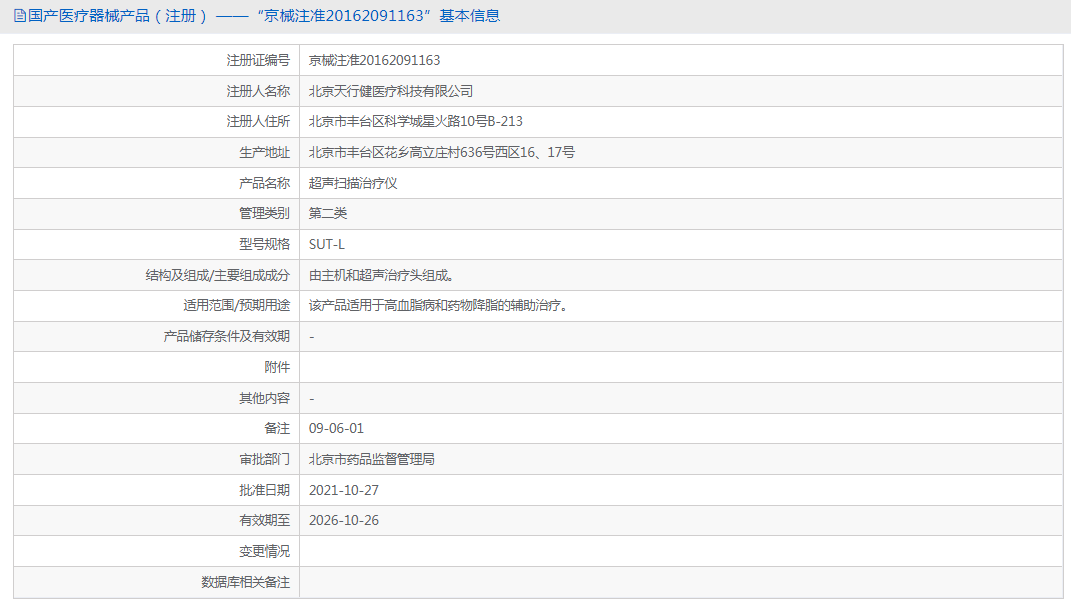Select department 北京市药品监督管理局
1071x603 pixels.
coord(372,459)
